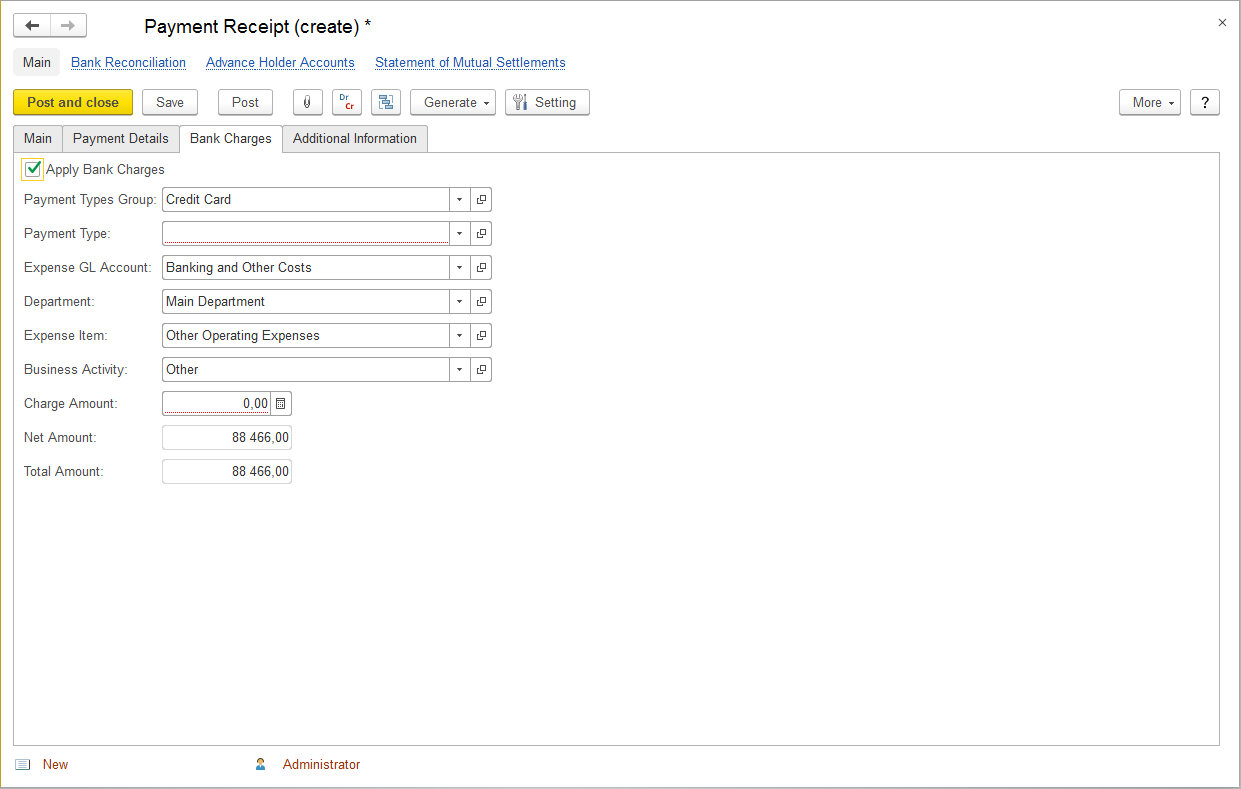
Task: Click the question mark help button
Action: click(1204, 102)
